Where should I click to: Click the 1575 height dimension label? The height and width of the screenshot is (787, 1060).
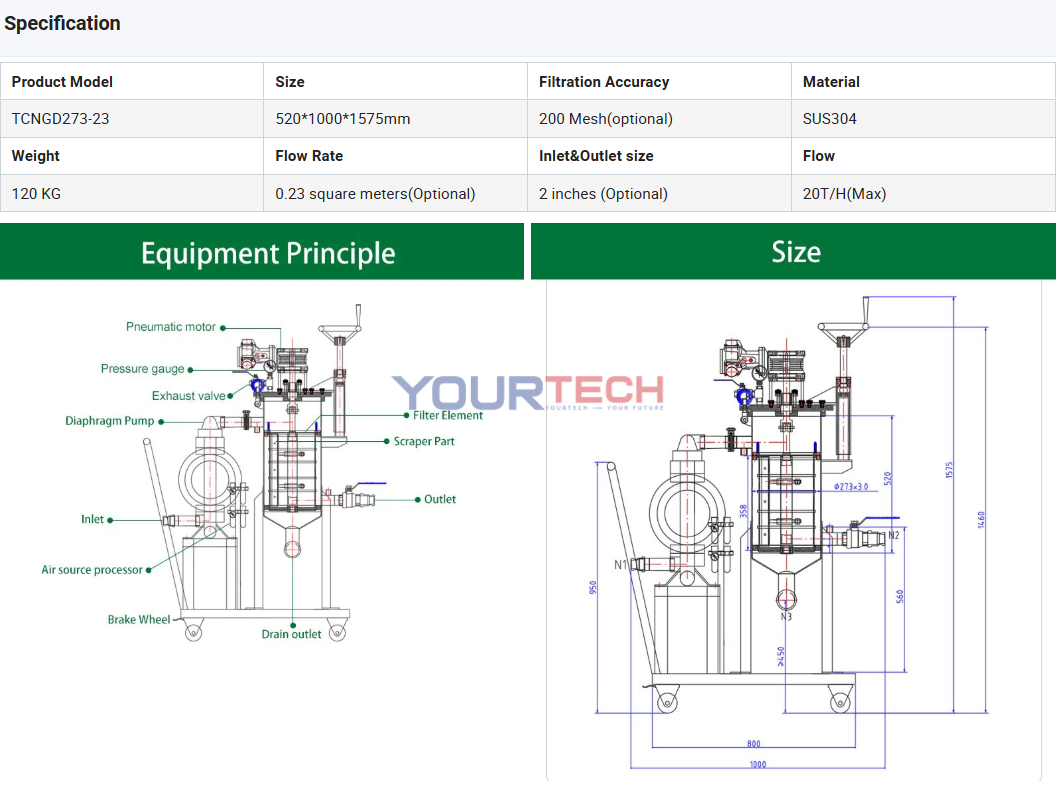click(x=949, y=470)
